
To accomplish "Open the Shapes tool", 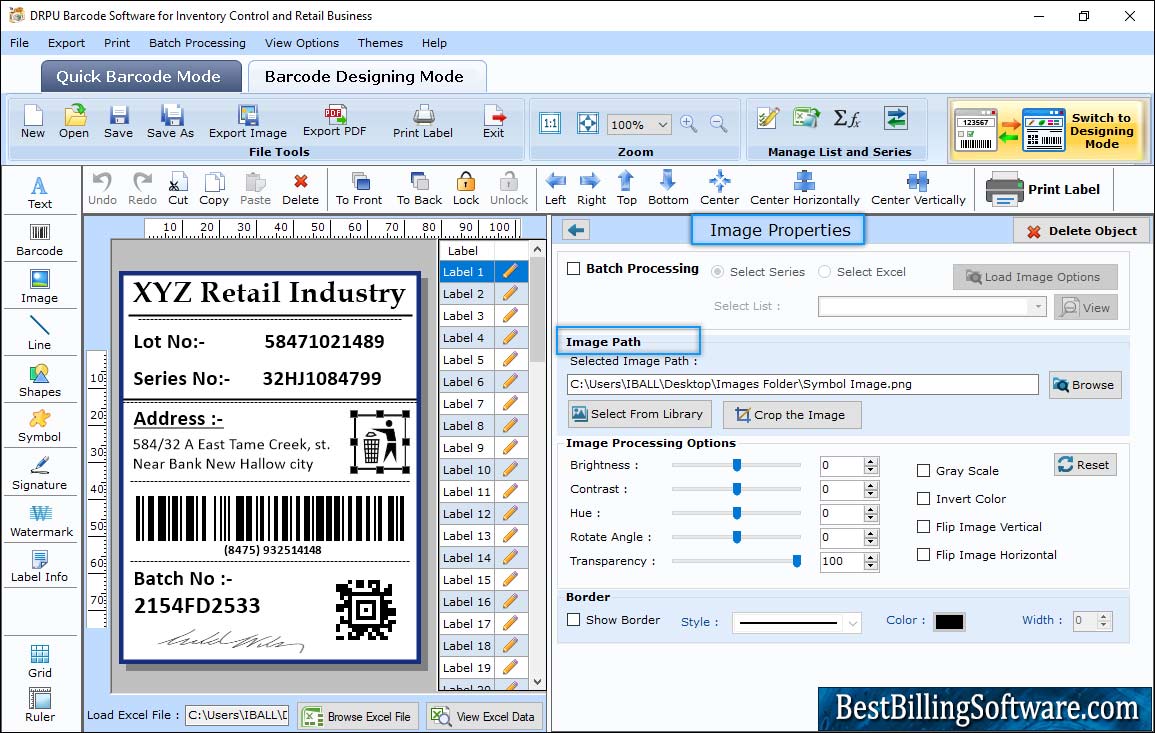I will tap(40, 380).
